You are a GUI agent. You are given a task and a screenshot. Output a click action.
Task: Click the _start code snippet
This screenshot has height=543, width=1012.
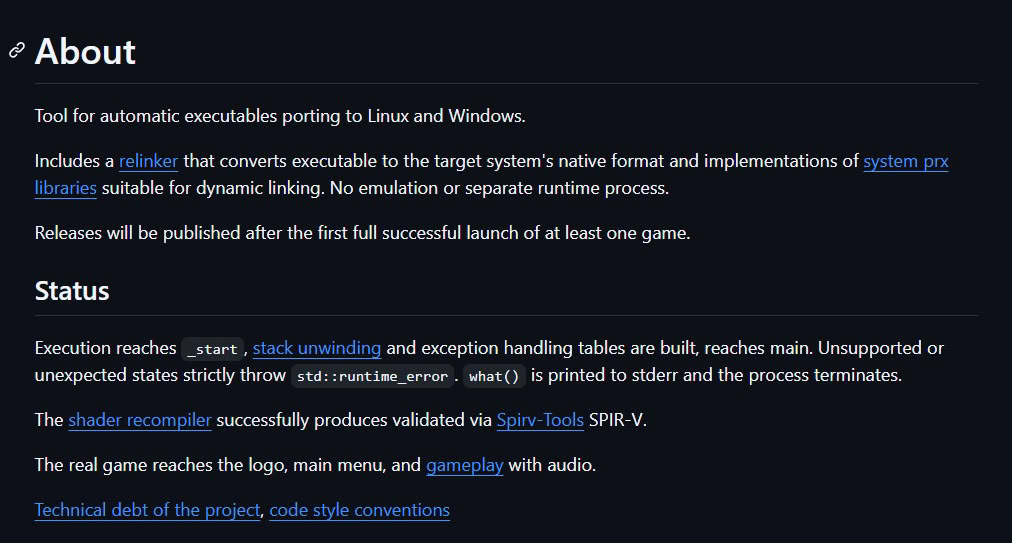point(212,349)
